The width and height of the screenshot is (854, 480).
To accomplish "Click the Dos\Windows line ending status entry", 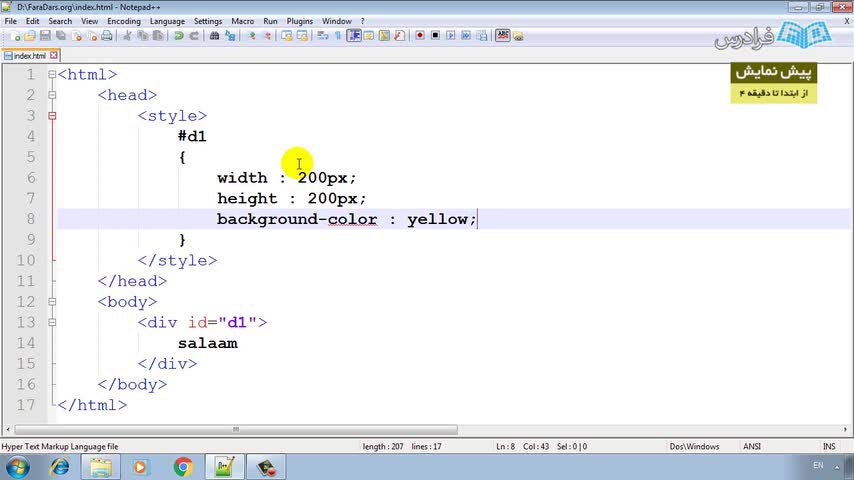I will pos(694,446).
